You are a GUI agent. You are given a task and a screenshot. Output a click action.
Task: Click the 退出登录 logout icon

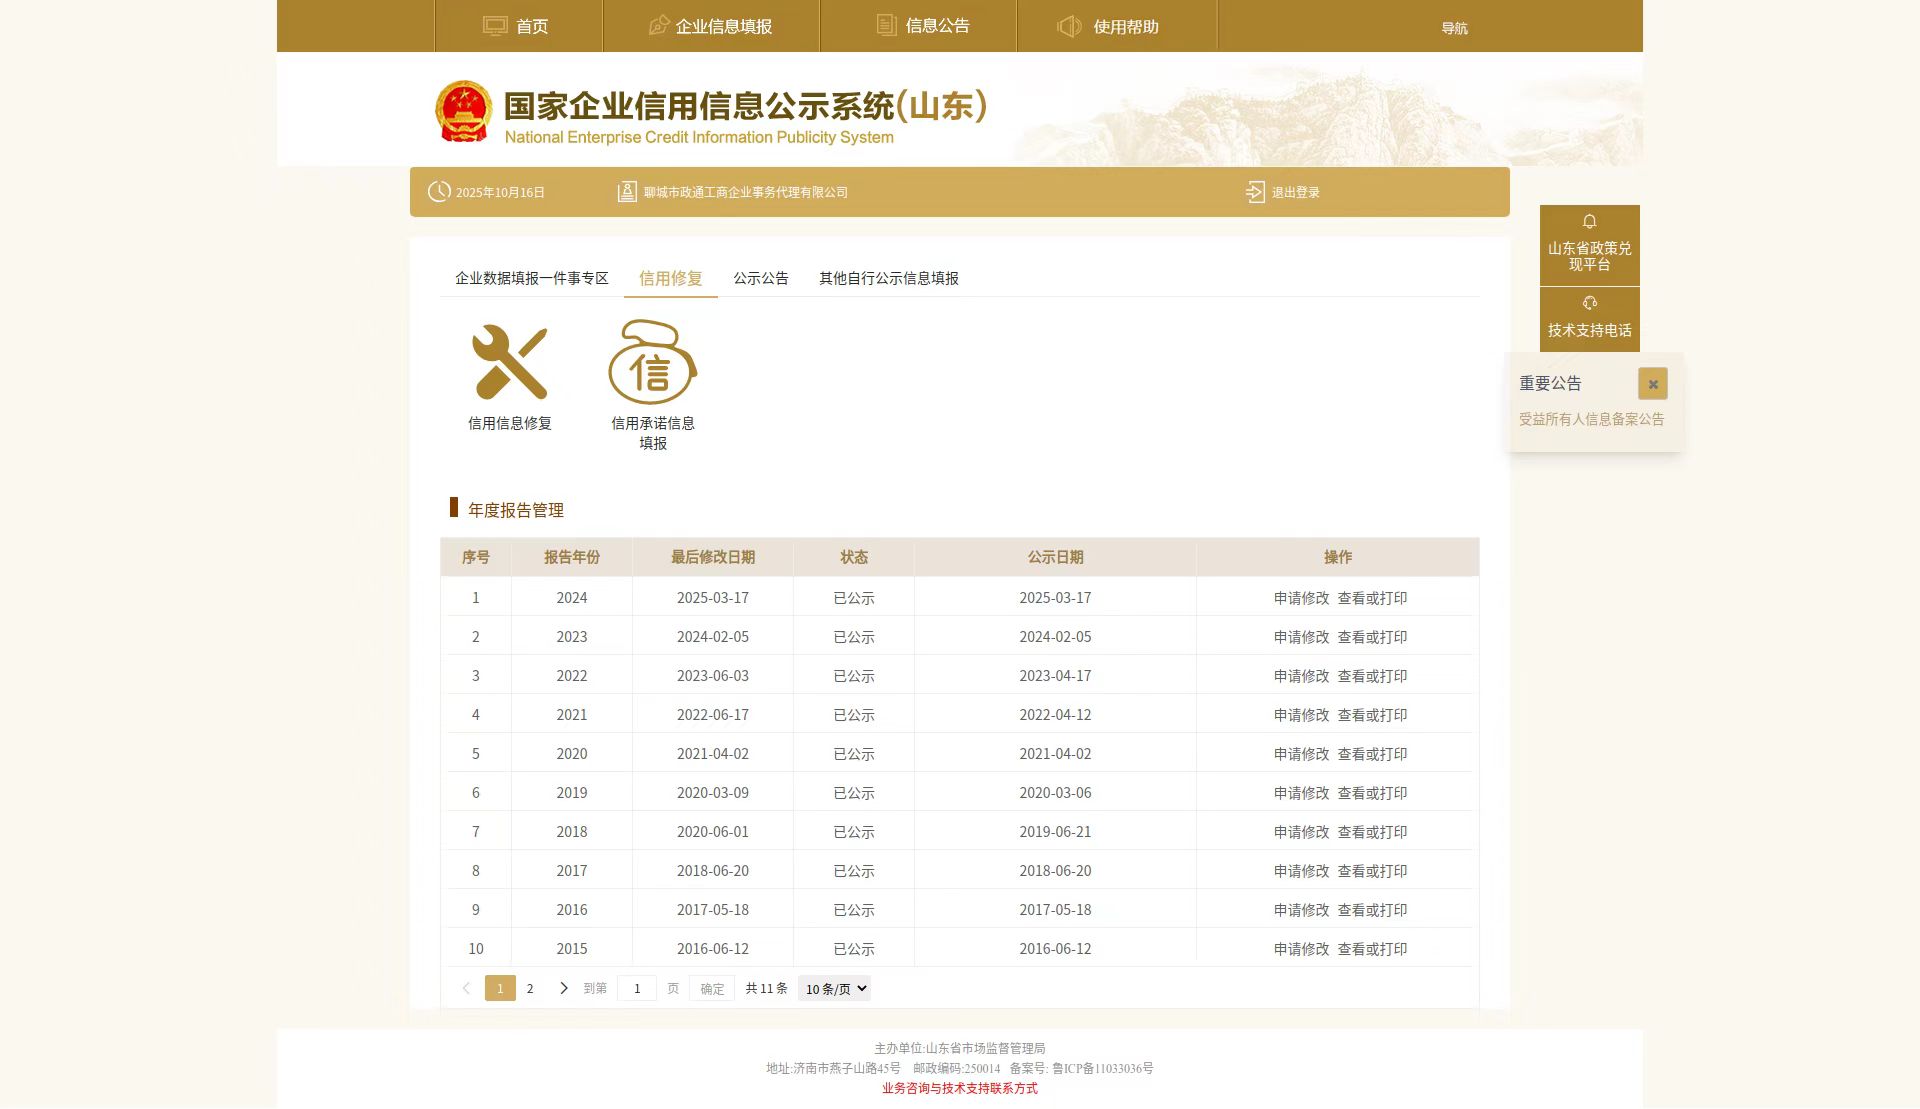click(x=1255, y=191)
